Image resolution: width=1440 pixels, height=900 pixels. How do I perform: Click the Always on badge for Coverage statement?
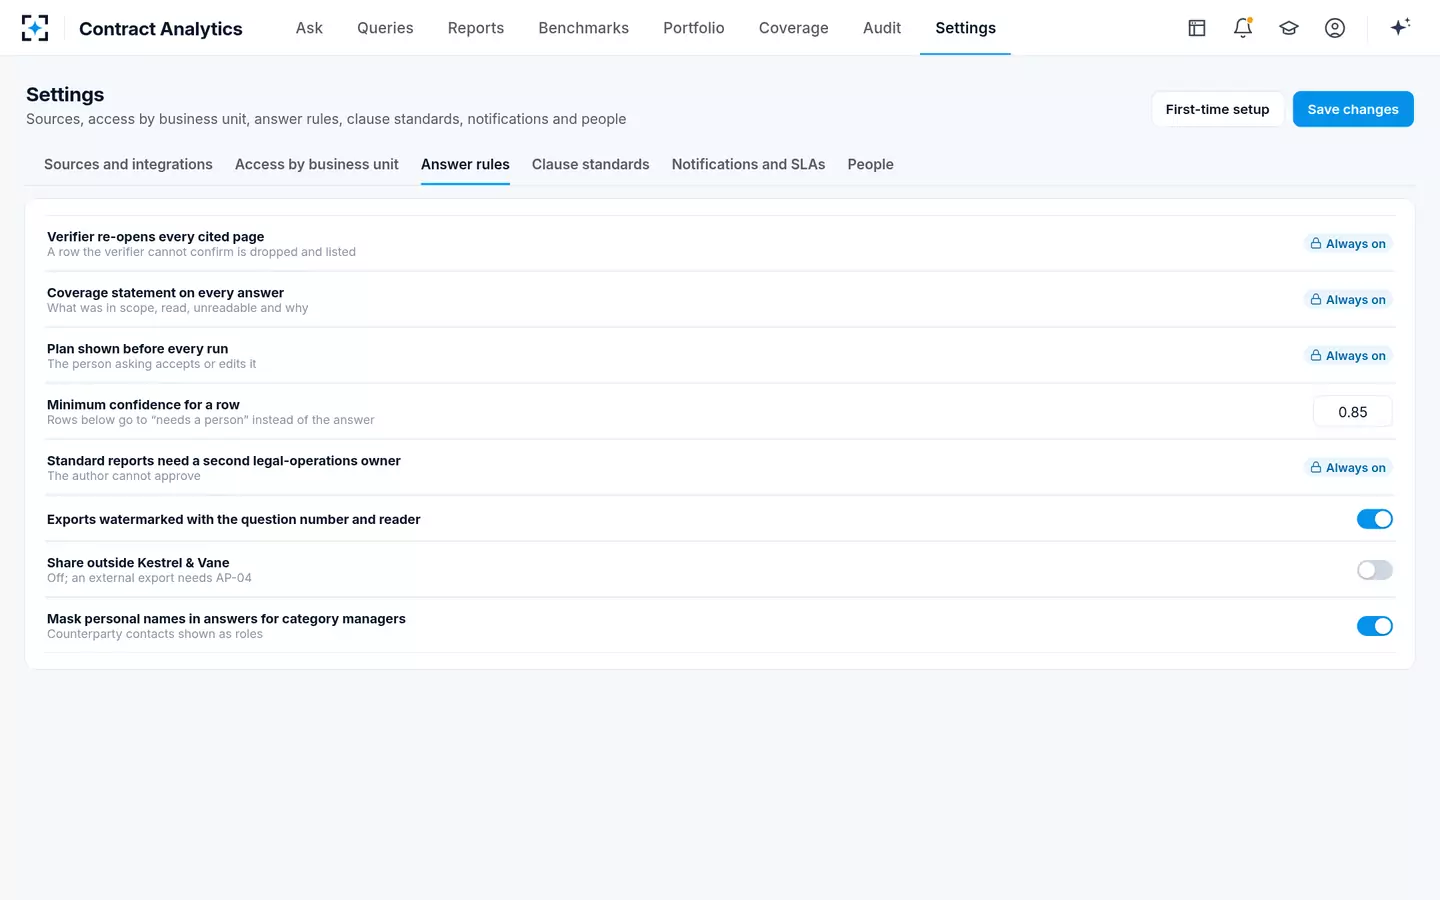1348,300
